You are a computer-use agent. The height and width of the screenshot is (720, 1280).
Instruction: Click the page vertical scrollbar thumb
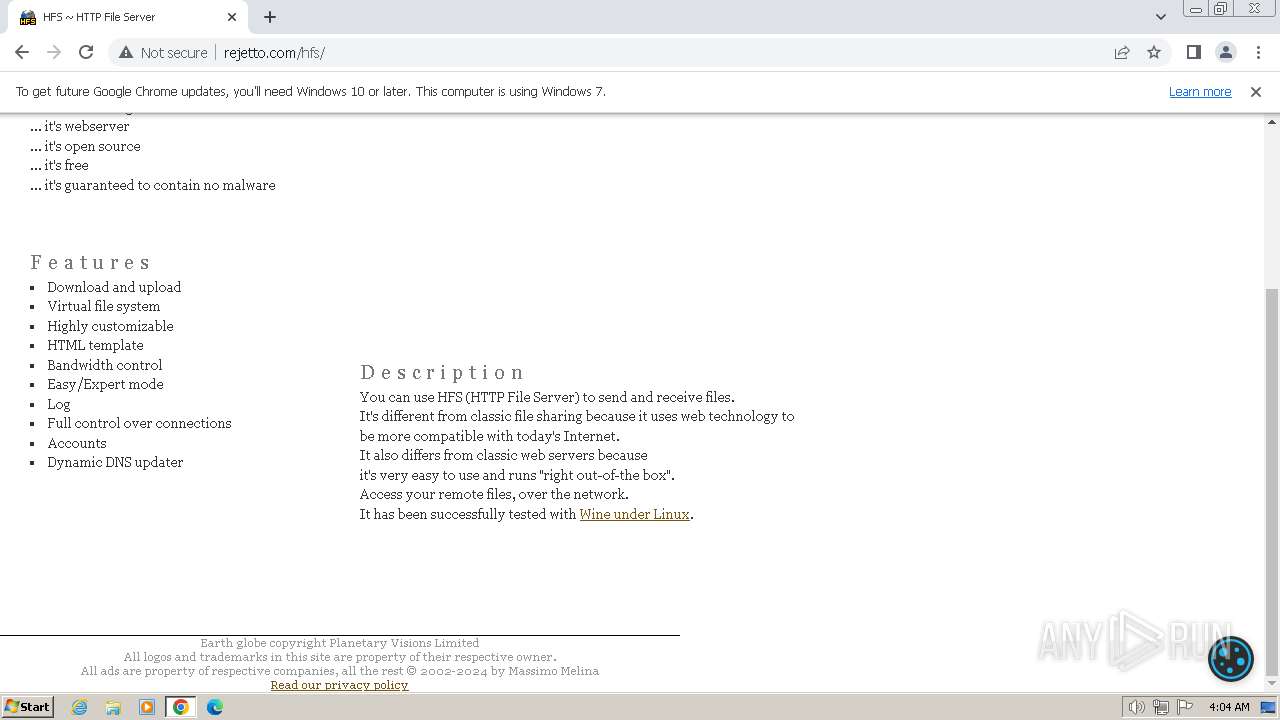coord(1271,480)
